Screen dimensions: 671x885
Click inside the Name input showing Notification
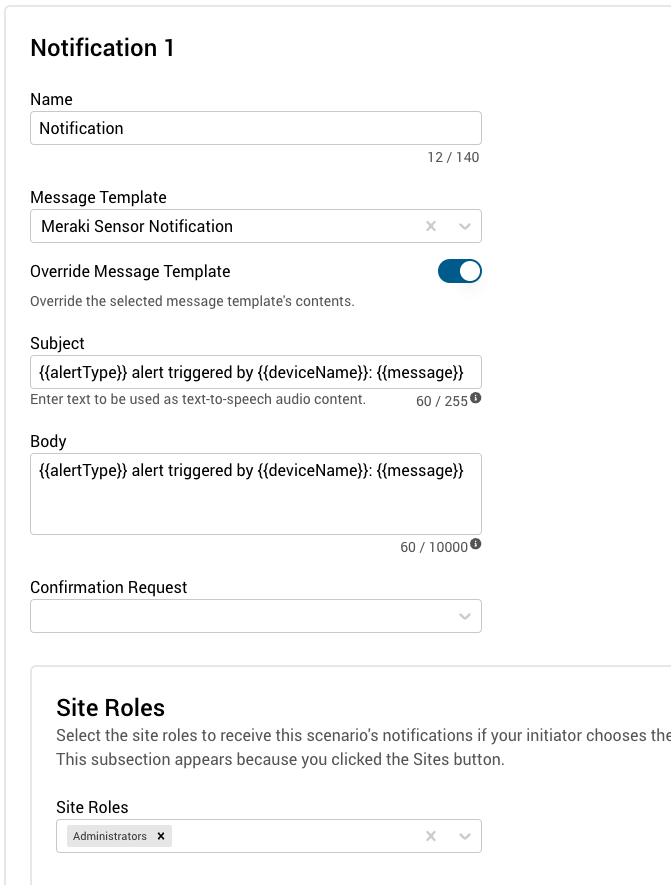255,128
